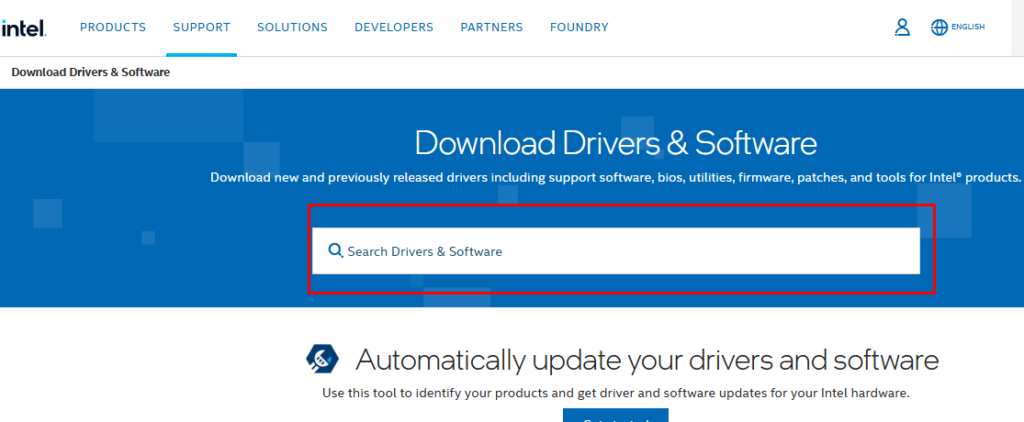Expand the Developers navigation menu

[394, 27]
